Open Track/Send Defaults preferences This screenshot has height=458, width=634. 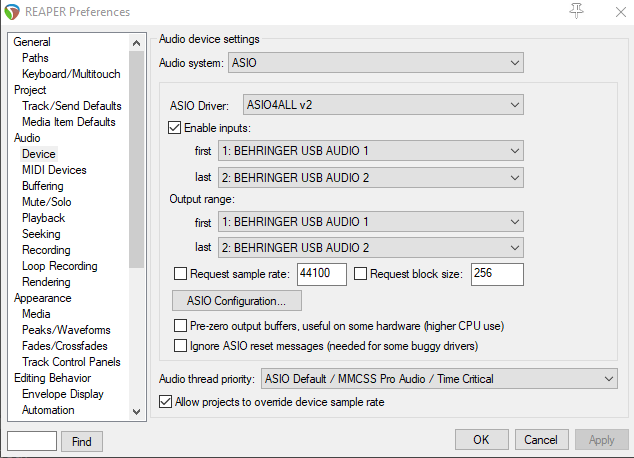[x=72, y=106]
